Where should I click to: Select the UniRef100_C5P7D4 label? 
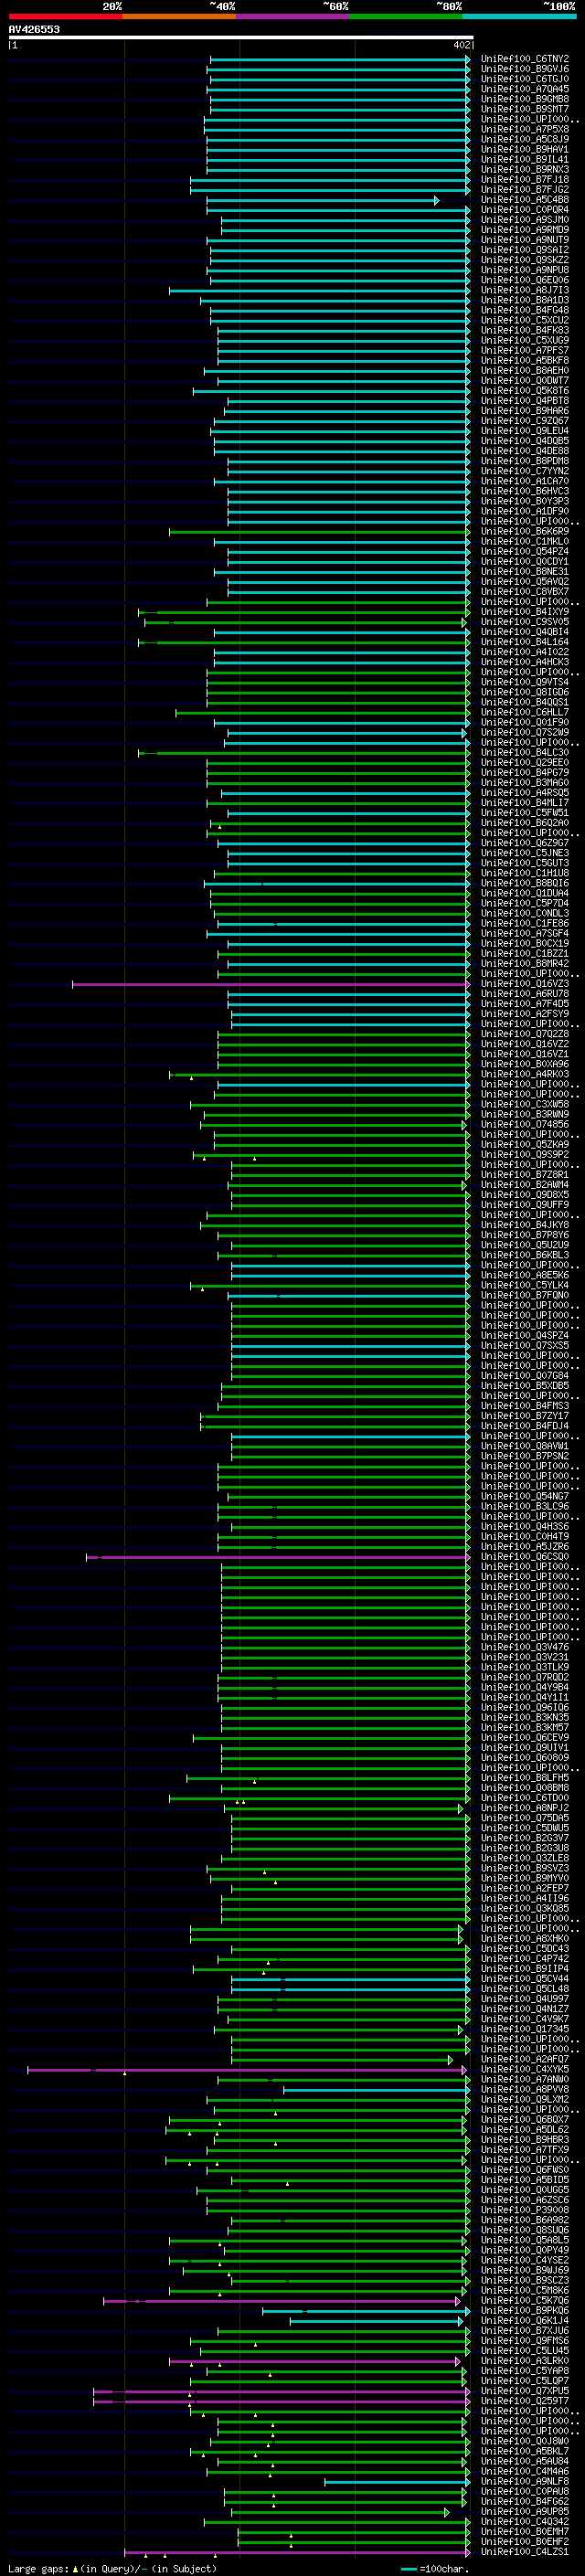(x=525, y=903)
